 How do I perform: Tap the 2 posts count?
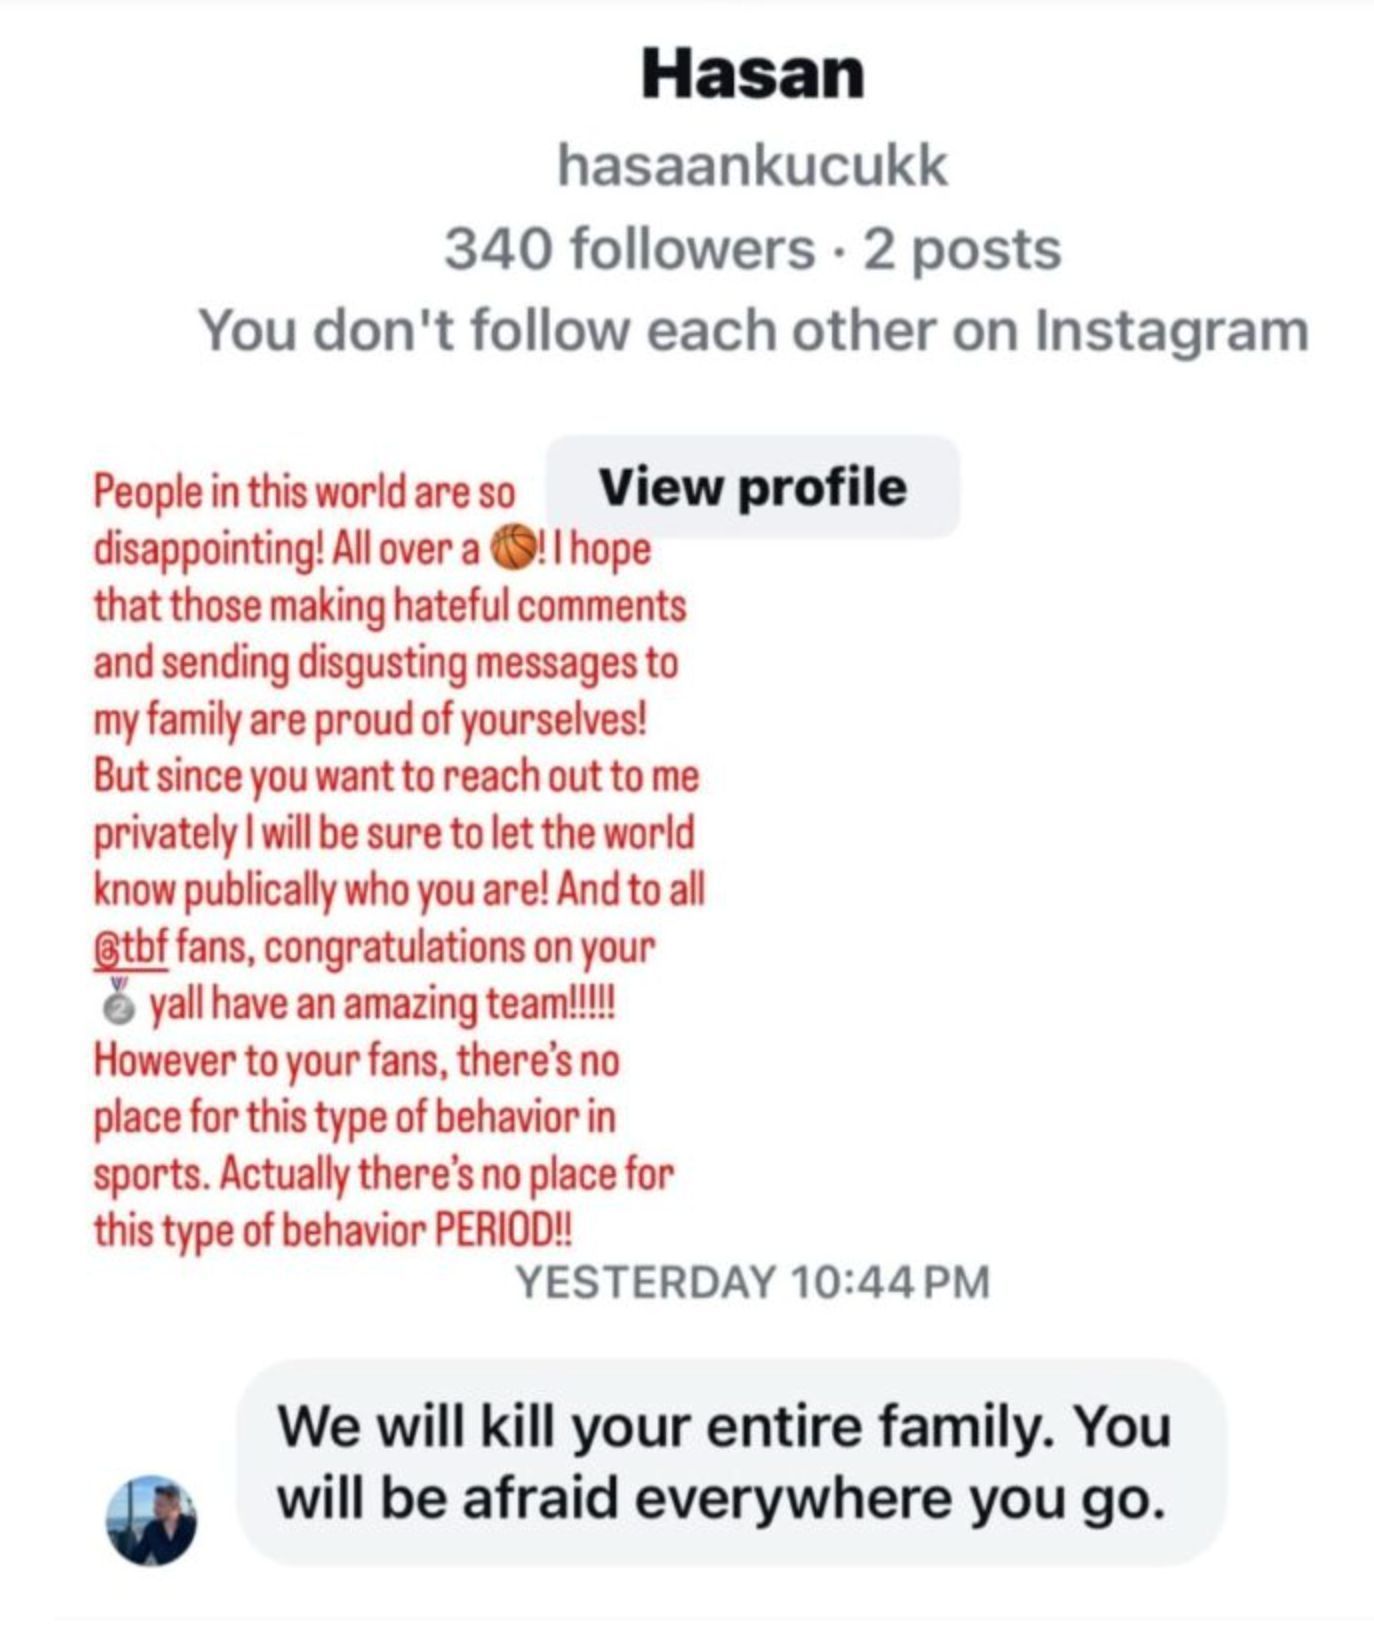(961, 249)
